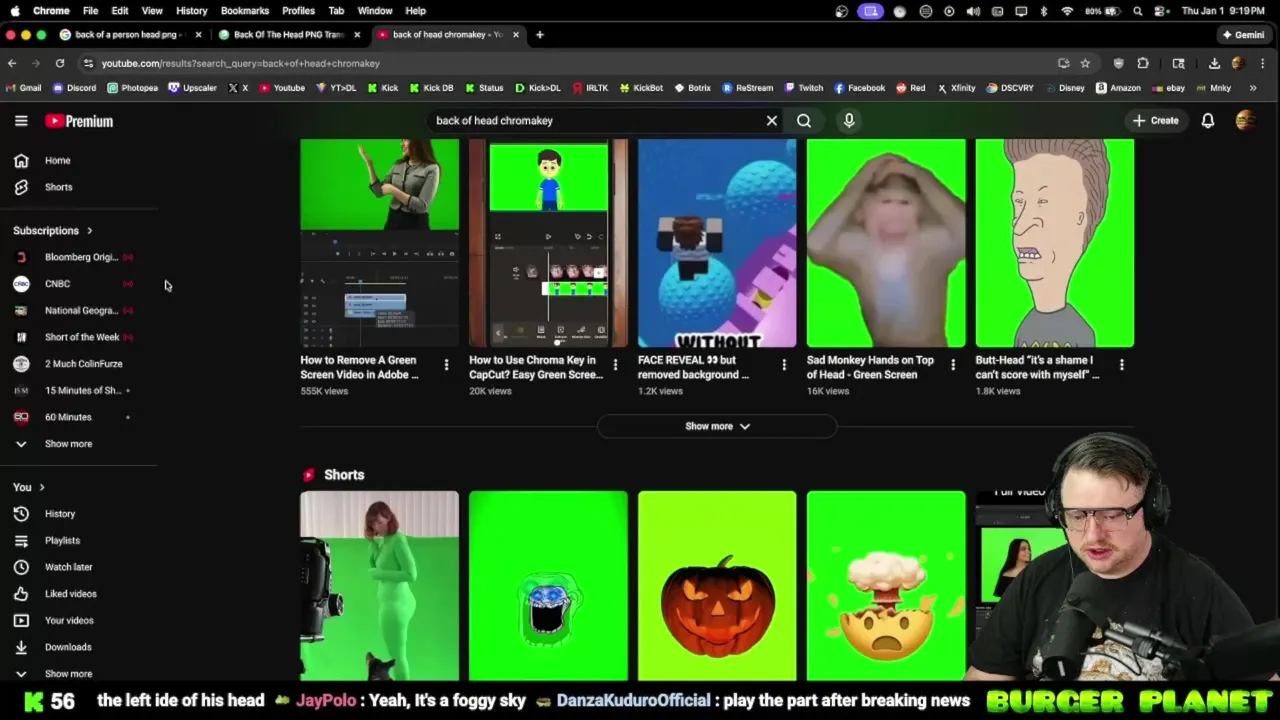The image size is (1280, 720).
Task: Open Chrome downloads icon
Action: 1214,63
